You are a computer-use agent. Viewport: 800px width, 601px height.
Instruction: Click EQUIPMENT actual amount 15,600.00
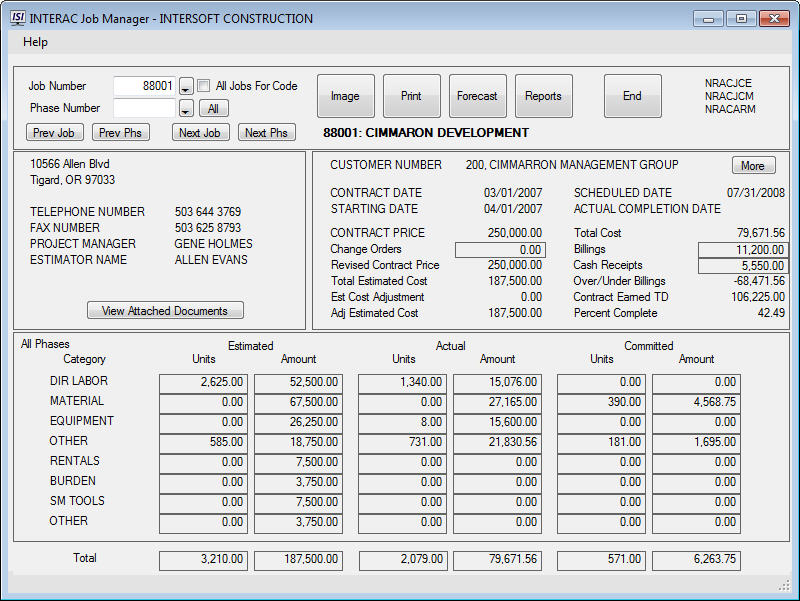[497, 423]
